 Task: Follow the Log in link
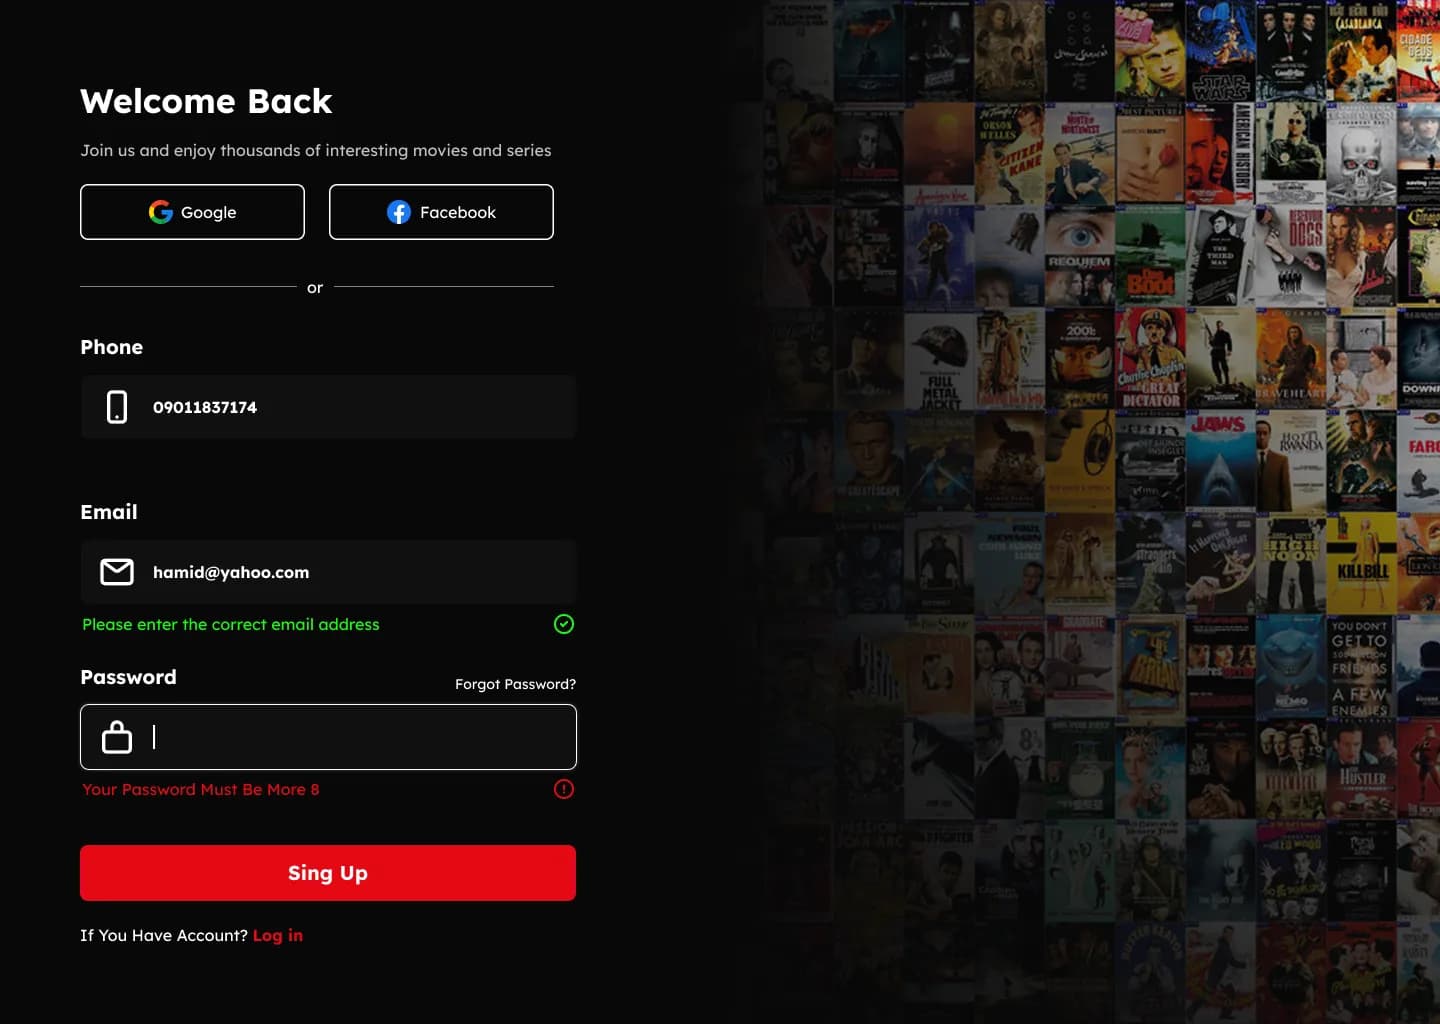(x=278, y=935)
